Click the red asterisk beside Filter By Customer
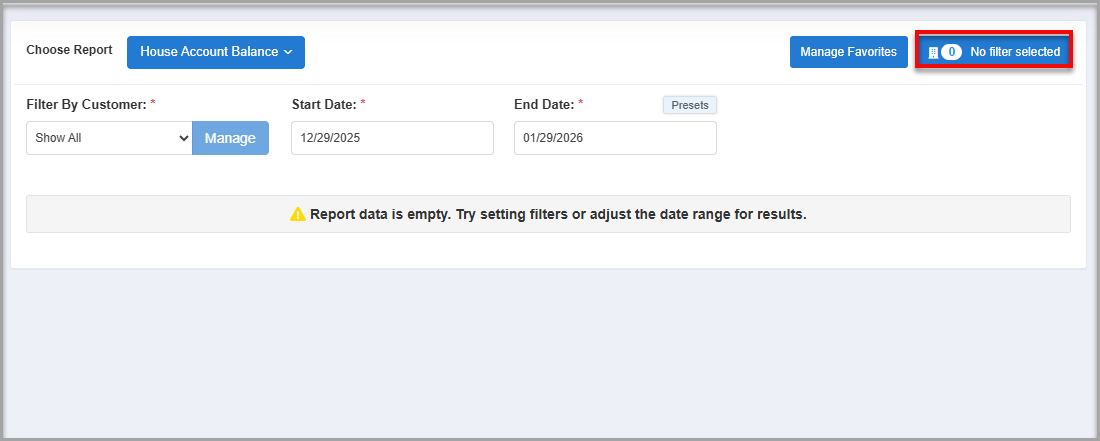This screenshot has width=1100, height=441. tap(153, 104)
